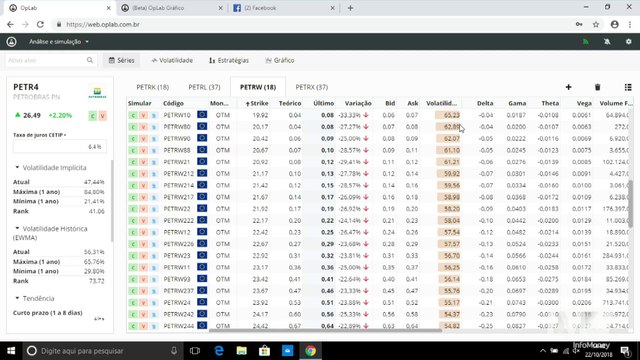Select the PETRX (37) series tab

[x=312, y=87]
